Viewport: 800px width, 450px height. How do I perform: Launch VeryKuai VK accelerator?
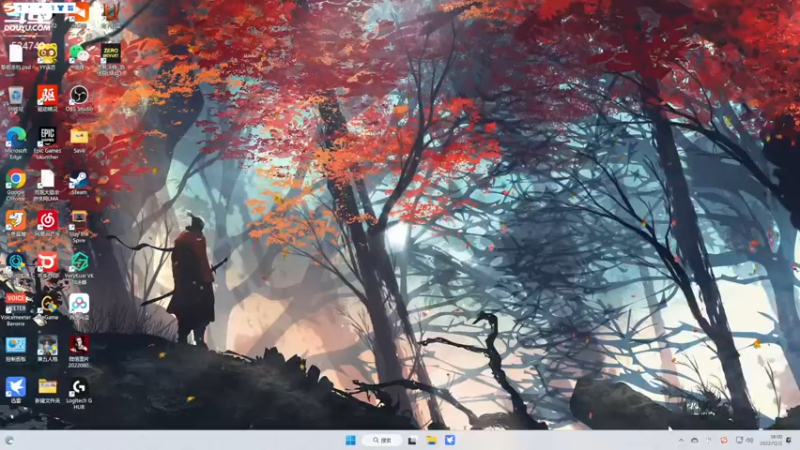[79, 264]
